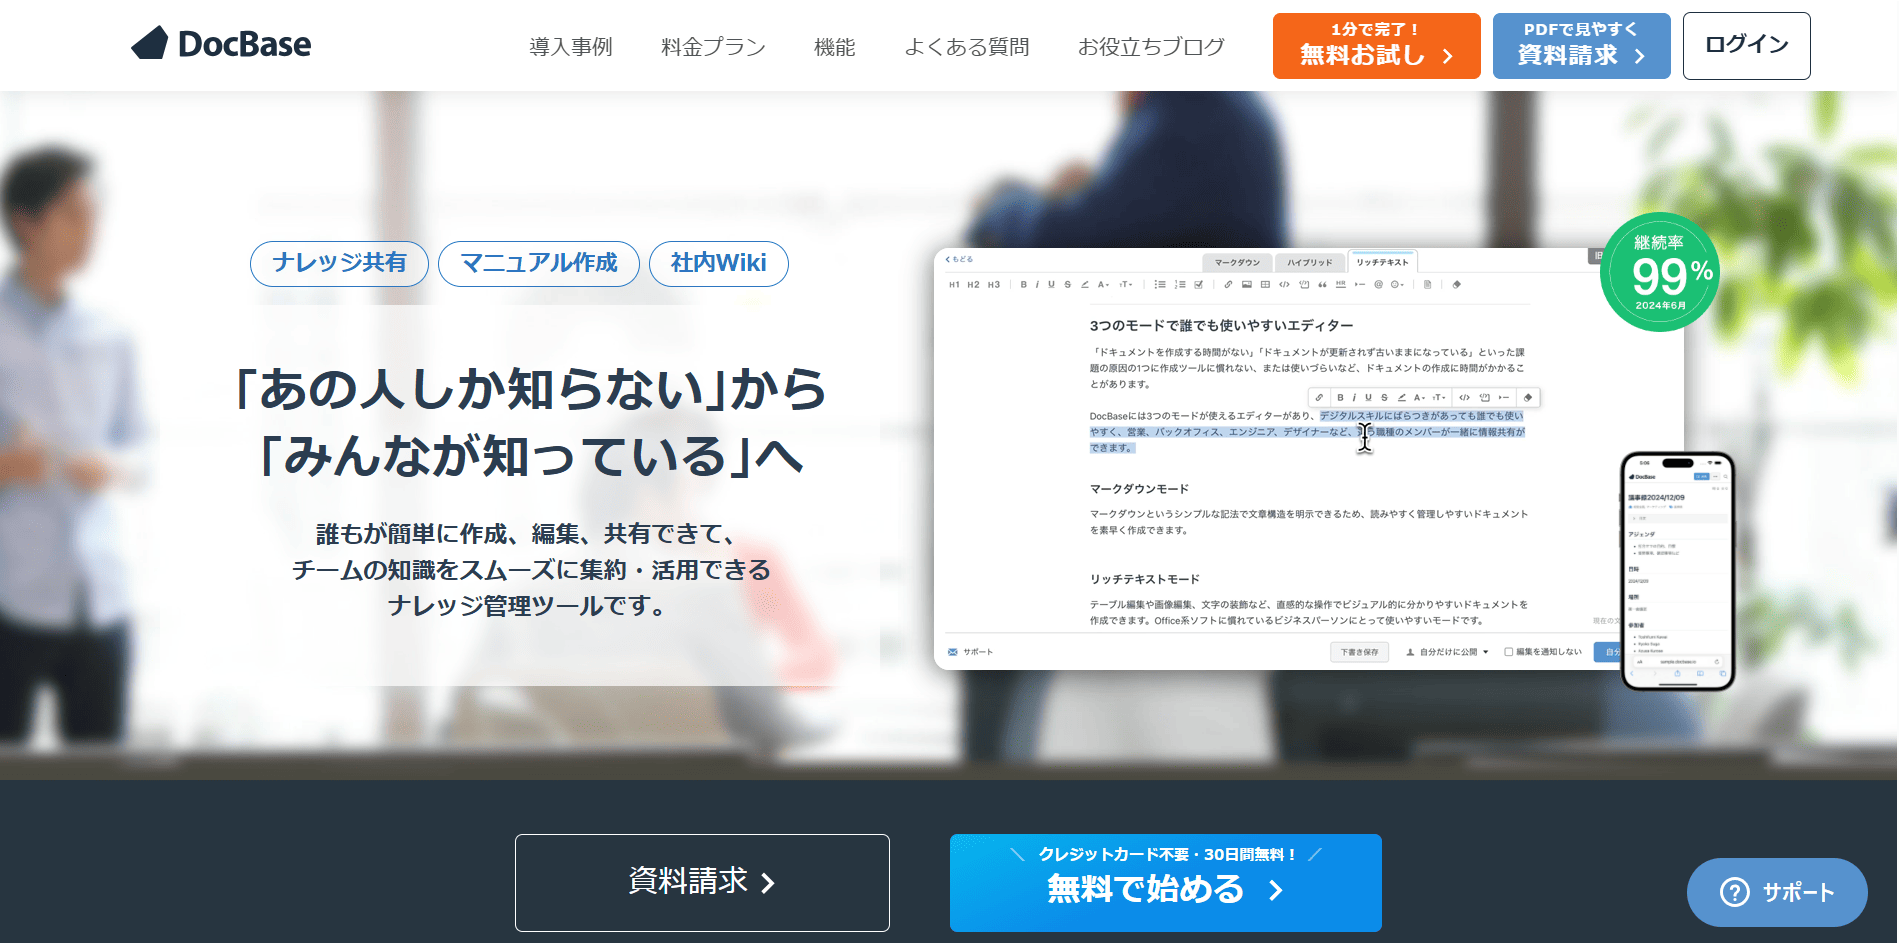Click the マークダウンモード heading text
Image resolution: width=1899 pixels, height=943 pixels.
[1139, 489]
